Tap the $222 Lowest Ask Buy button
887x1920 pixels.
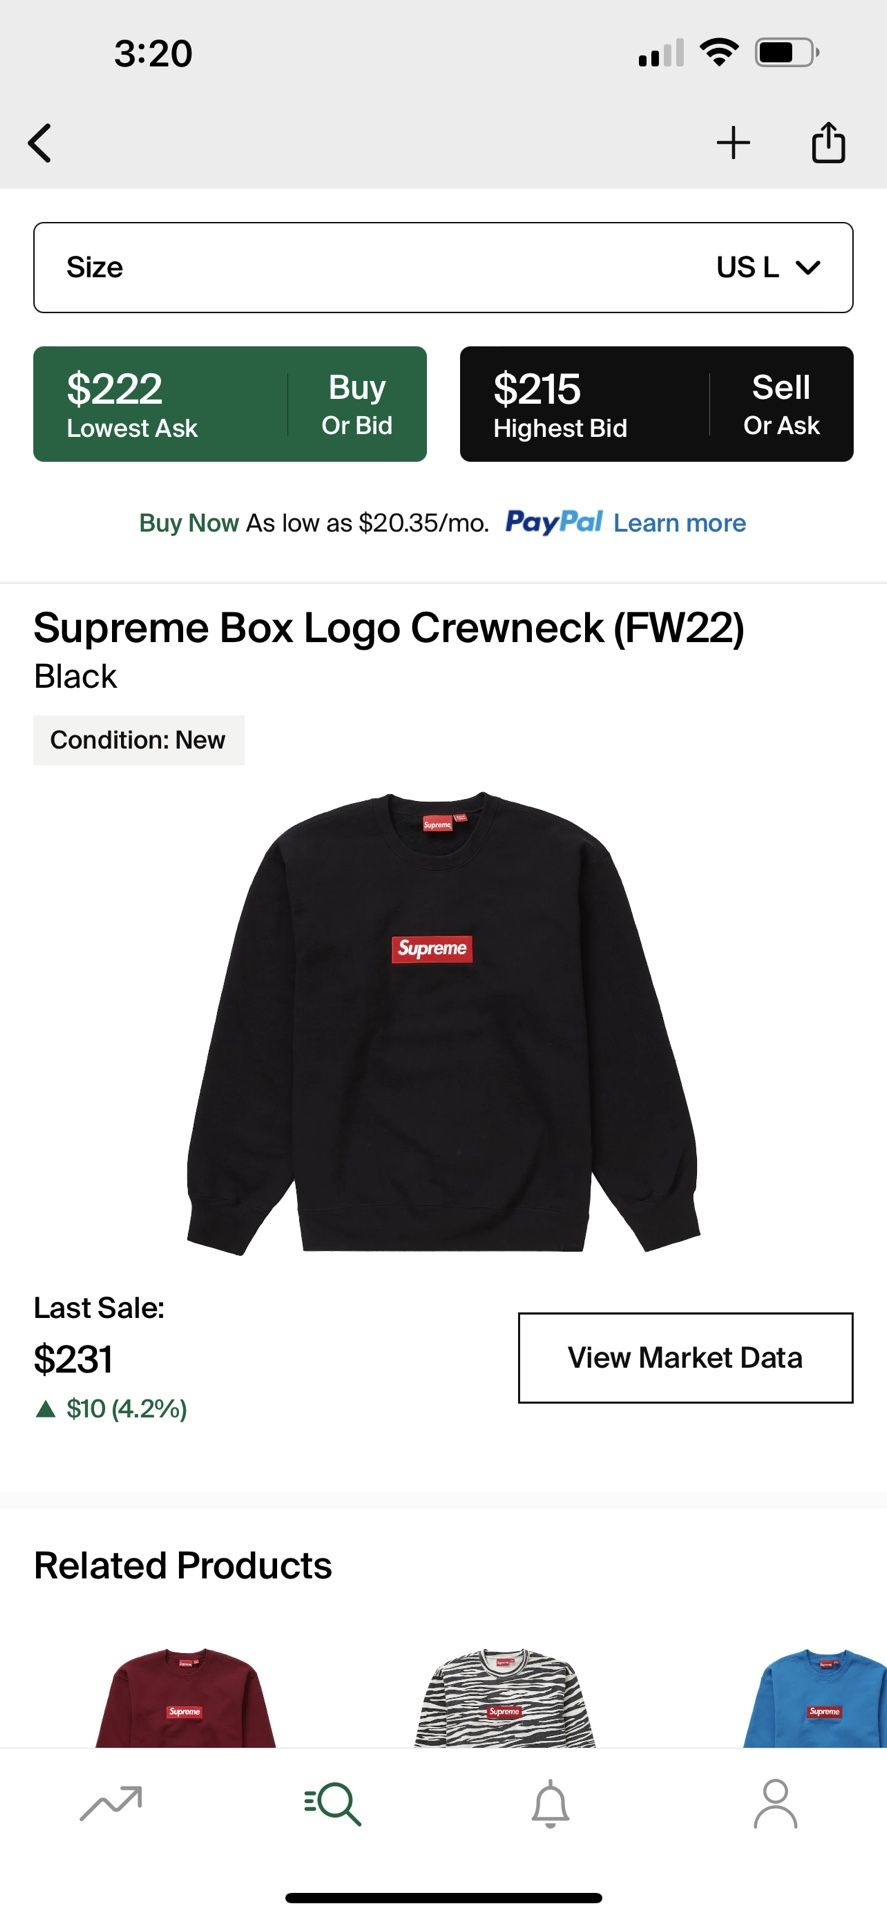point(230,404)
